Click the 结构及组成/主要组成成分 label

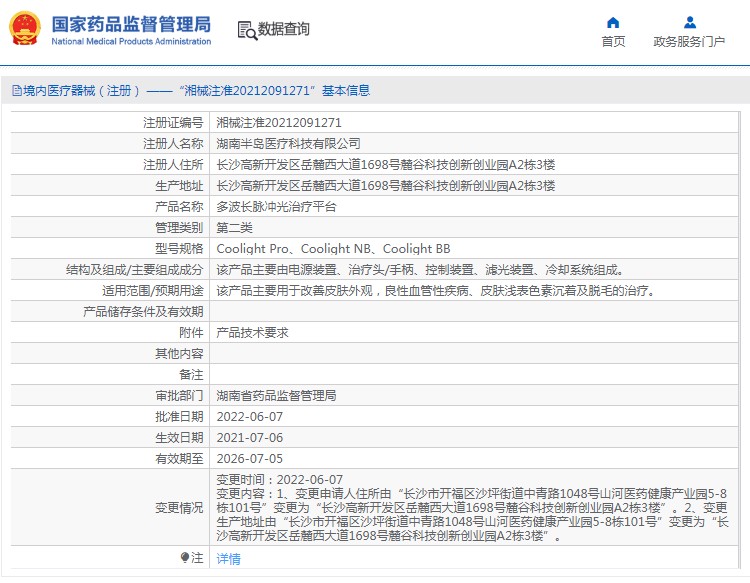coord(135,270)
